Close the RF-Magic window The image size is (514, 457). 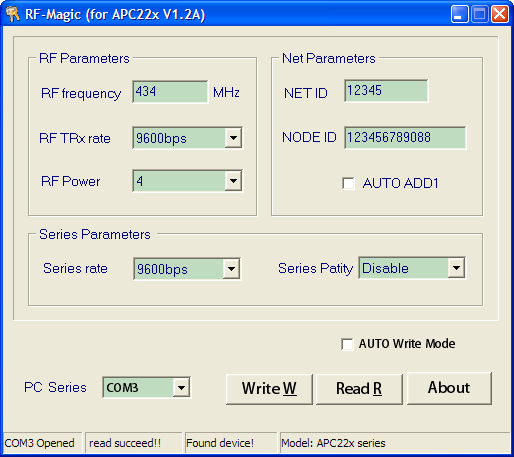pyautogui.click(x=500, y=14)
